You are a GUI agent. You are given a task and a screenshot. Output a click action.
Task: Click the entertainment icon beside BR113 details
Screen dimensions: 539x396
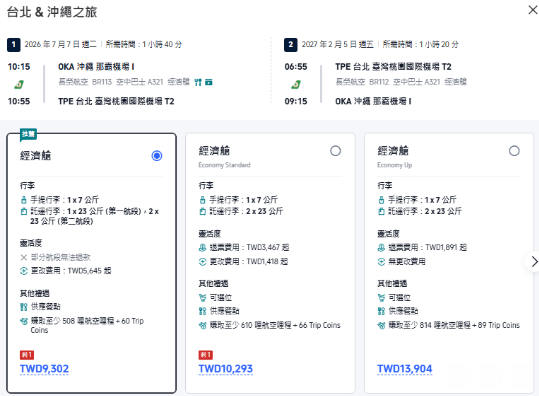tap(209, 82)
